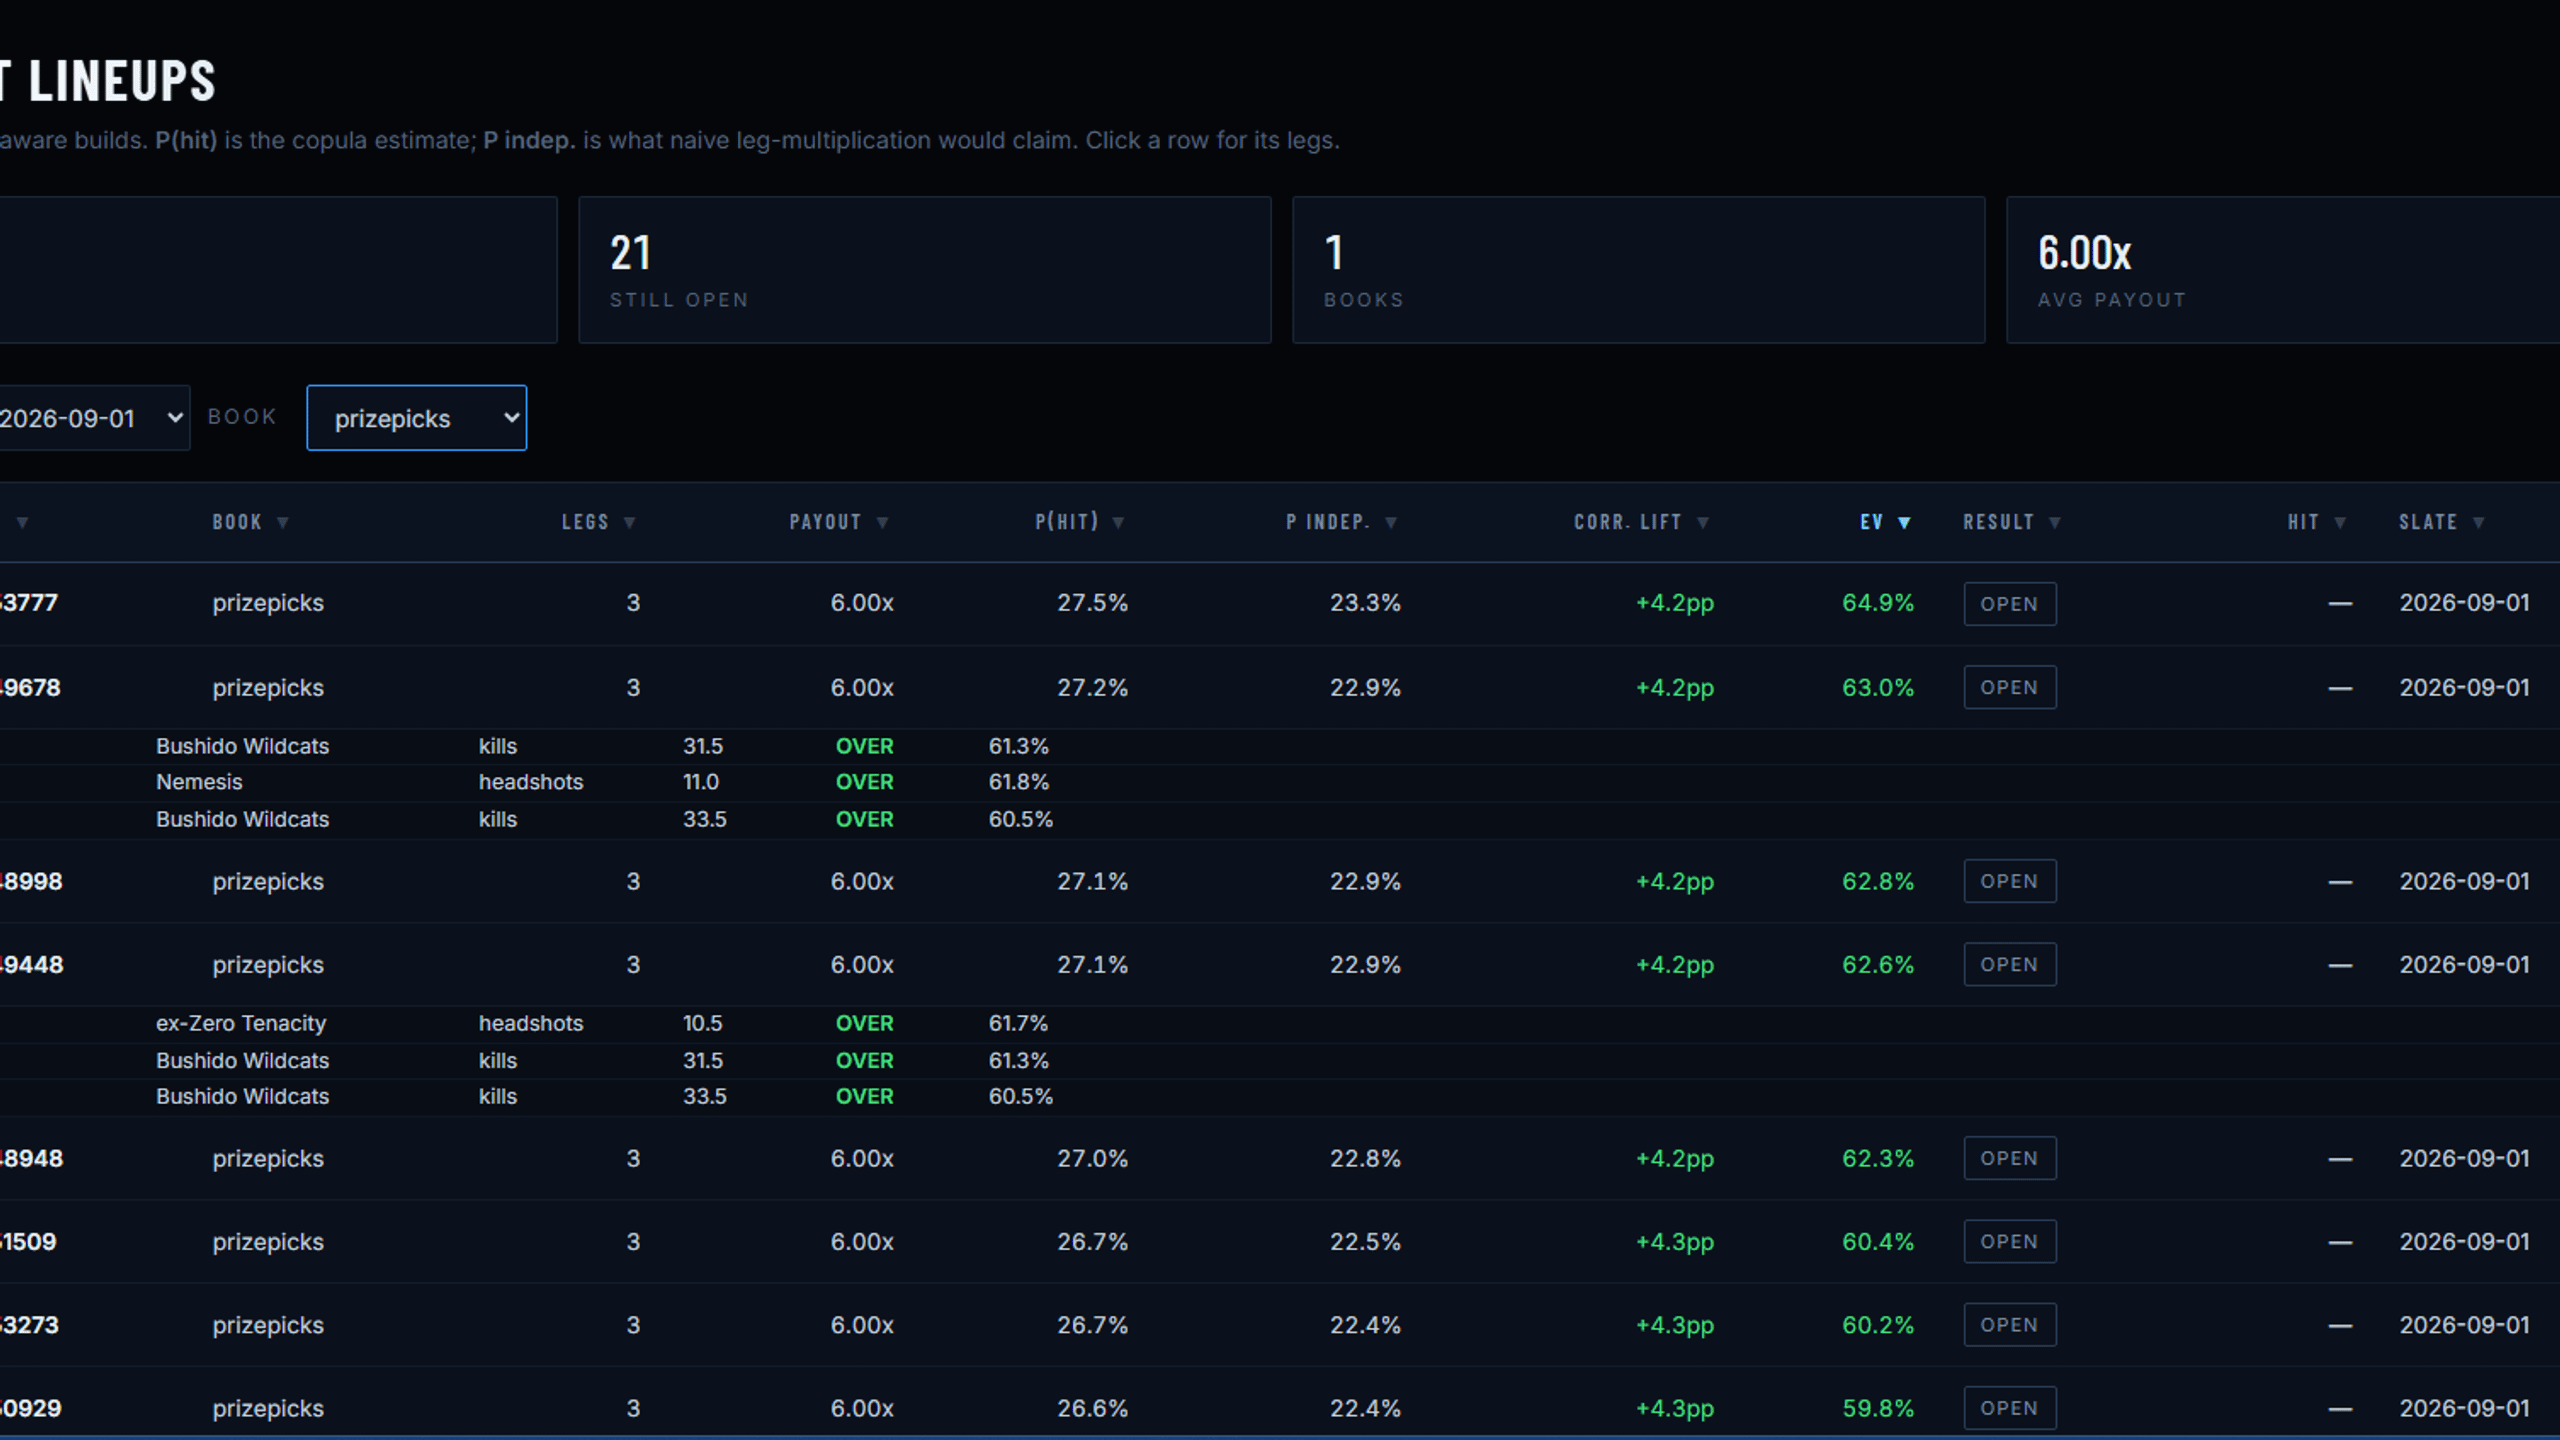Click the 22.8% P indep. value
The width and height of the screenshot is (2560, 1440).
tap(1365, 1158)
